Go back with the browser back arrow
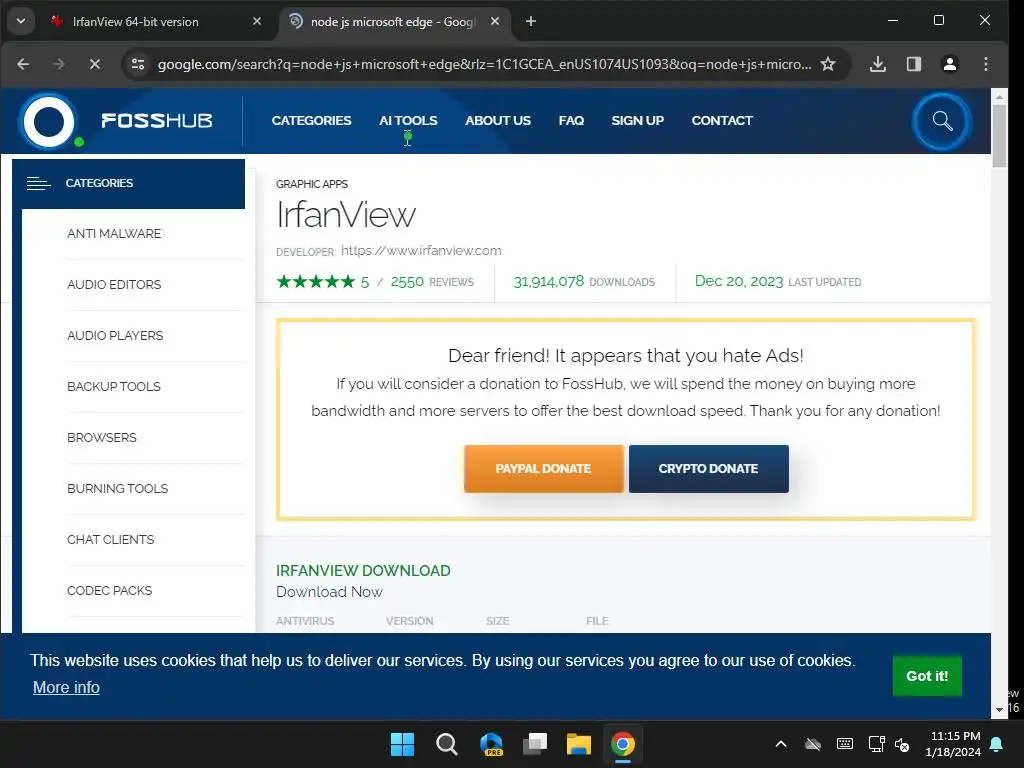 24,64
